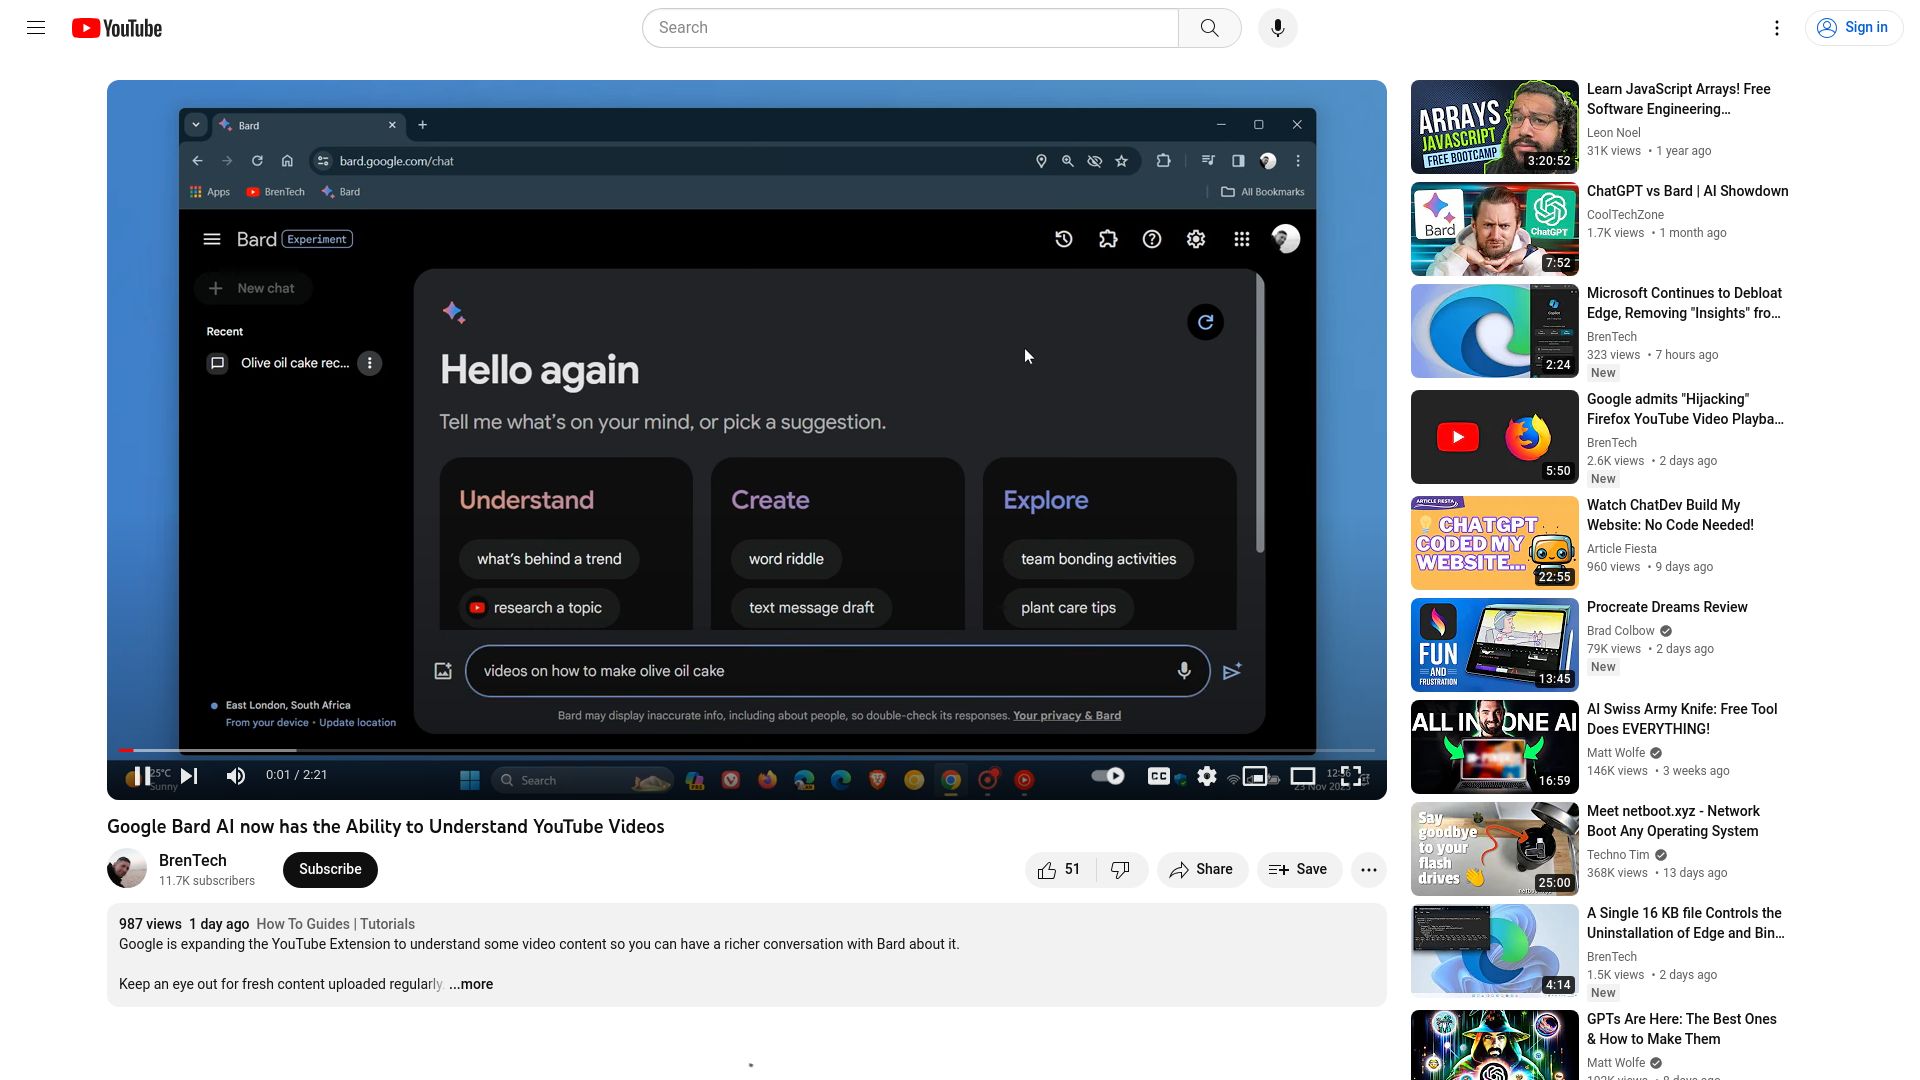
Task: Subscribe to the BrenTech channel
Action: [330, 870]
